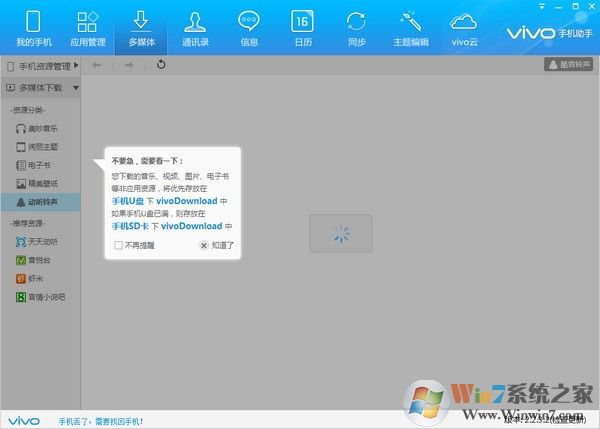Open the 通讯录 contacts section
The image size is (600, 429).
[x=194, y=29]
